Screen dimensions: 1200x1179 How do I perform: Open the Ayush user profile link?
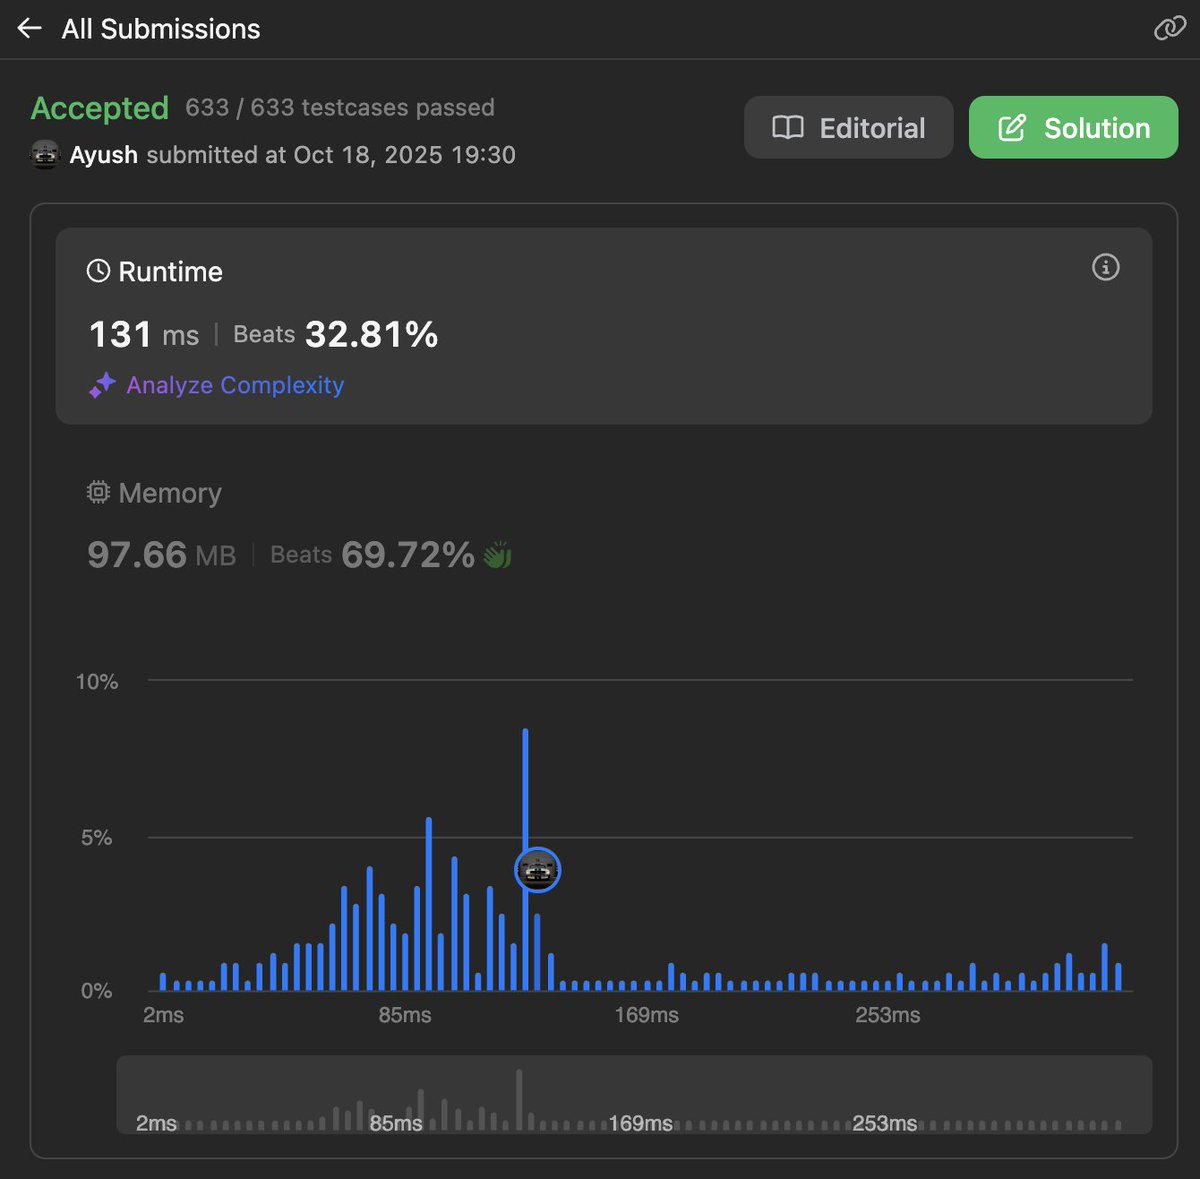(103, 155)
